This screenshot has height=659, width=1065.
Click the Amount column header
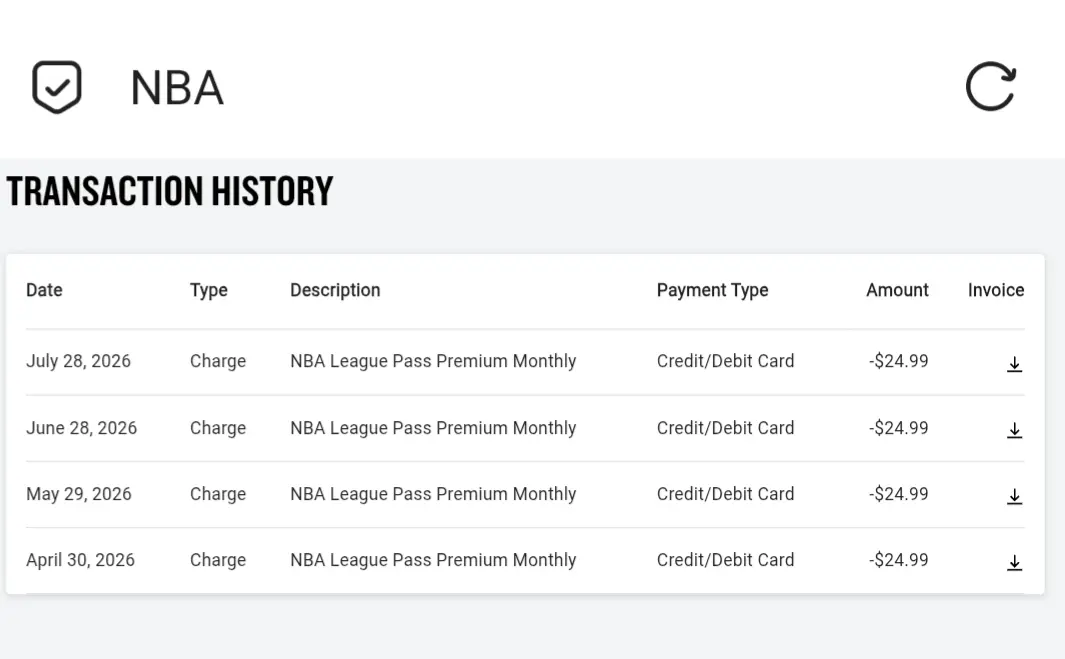click(897, 290)
